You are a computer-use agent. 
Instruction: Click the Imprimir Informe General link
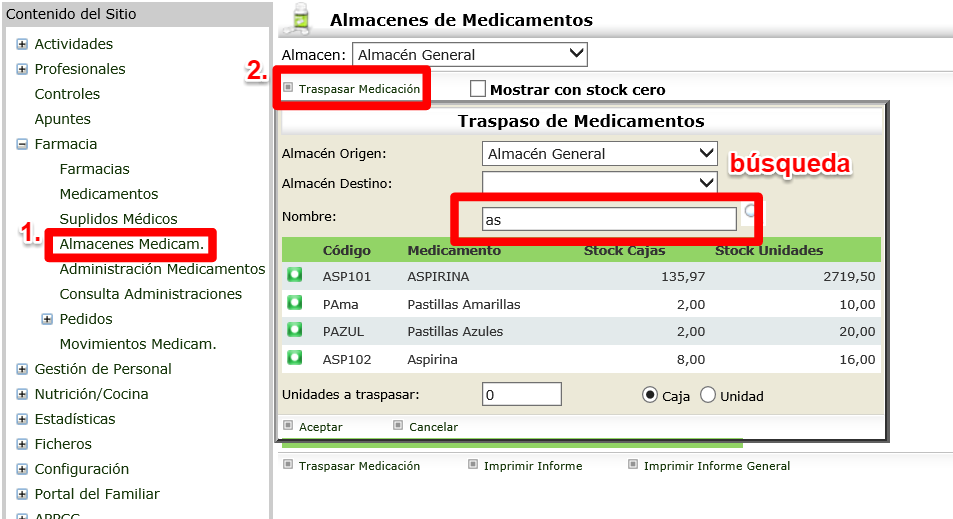(x=716, y=466)
